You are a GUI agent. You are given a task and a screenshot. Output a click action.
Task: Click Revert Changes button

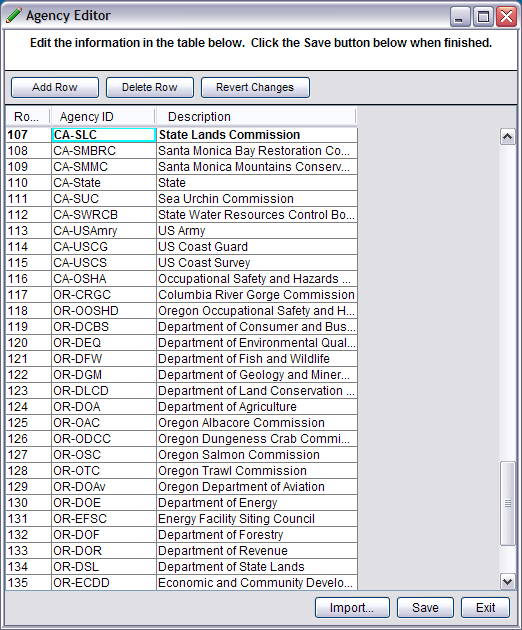click(x=255, y=87)
